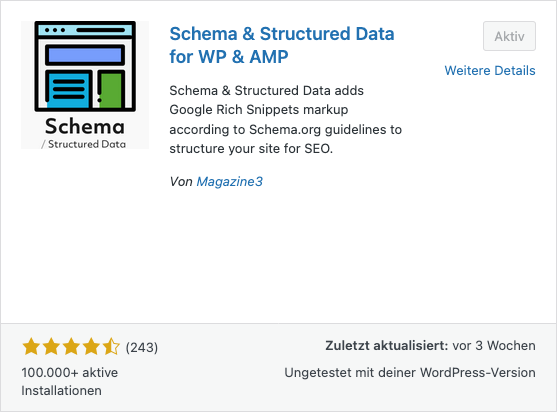This screenshot has width=557, height=412.
Task: Click the plugin description paragraph
Action: pos(286,119)
